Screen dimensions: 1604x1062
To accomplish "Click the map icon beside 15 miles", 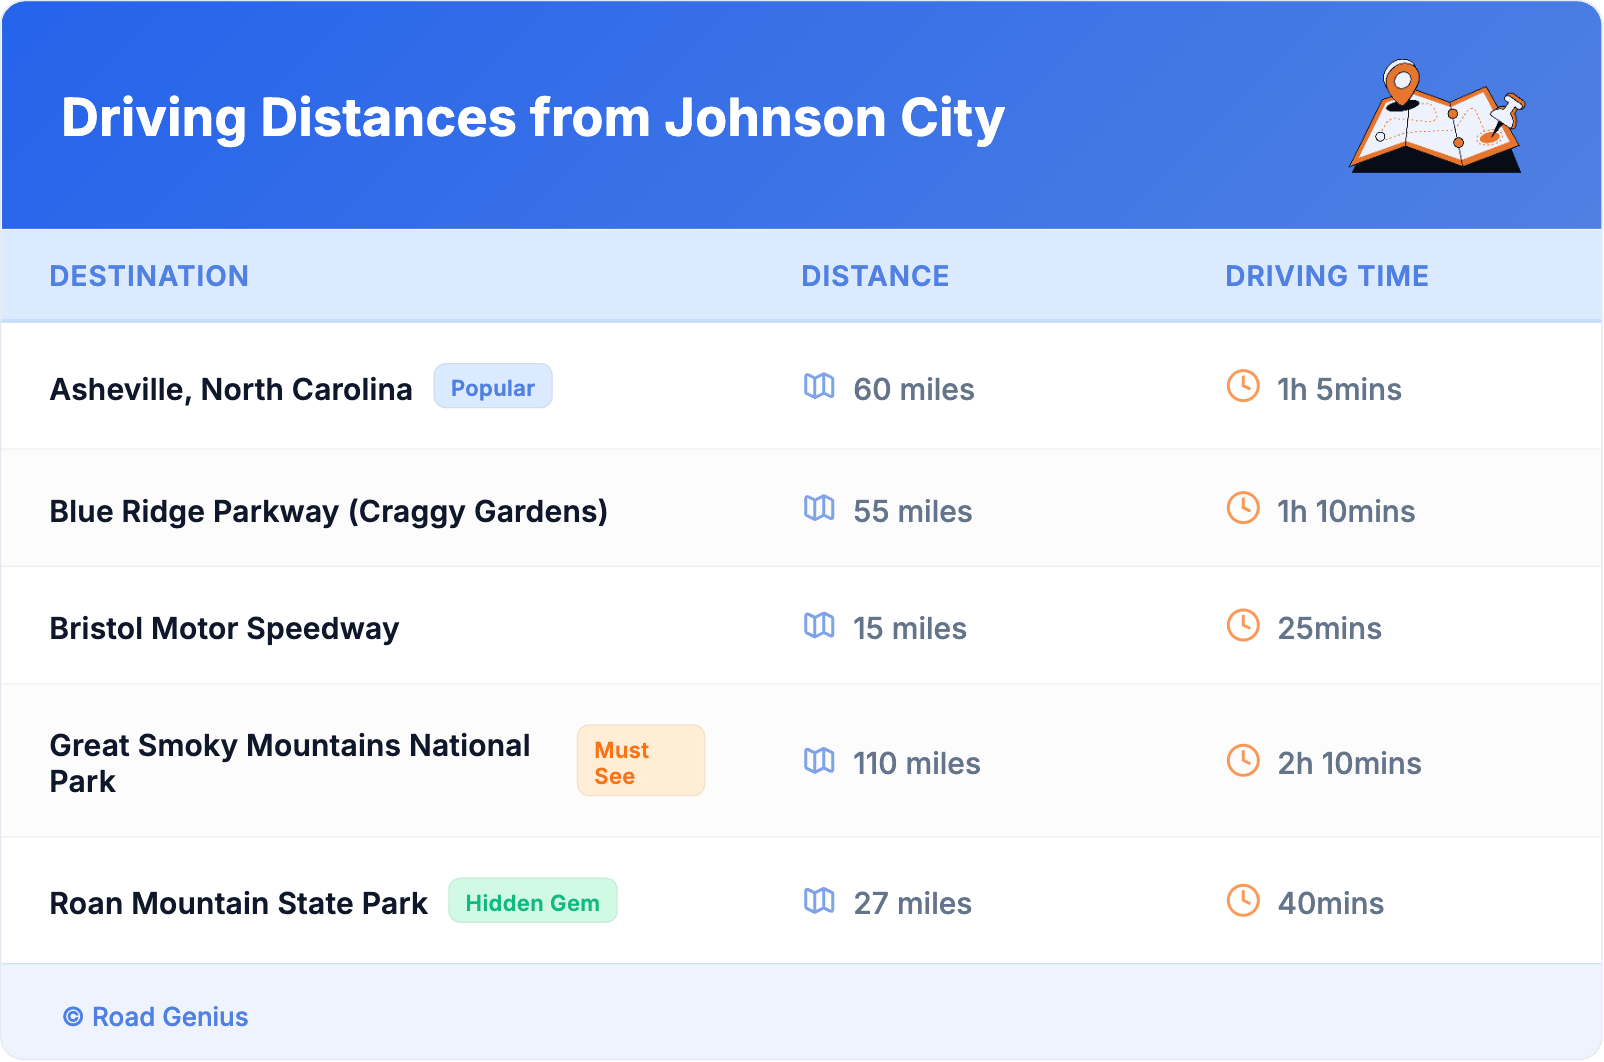I will point(819,626).
